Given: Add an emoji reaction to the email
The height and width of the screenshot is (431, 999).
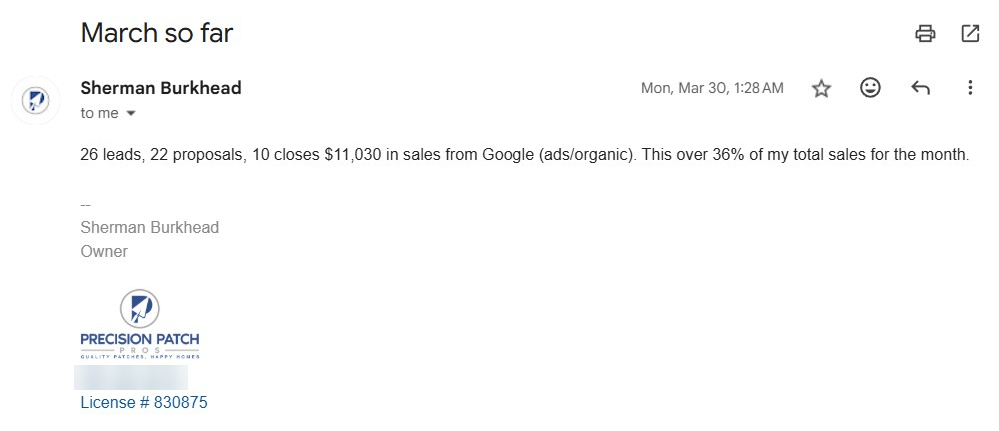Looking at the screenshot, I should coord(870,87).
